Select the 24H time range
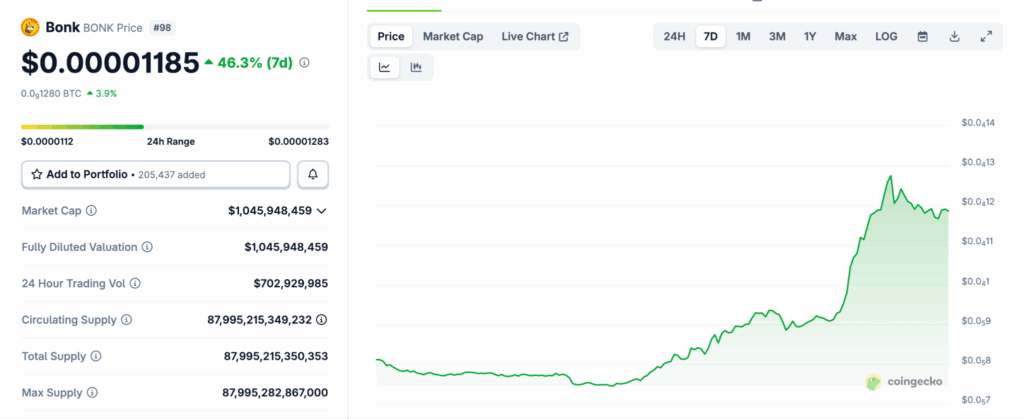The image size is (1024, 419). point(674,37)
